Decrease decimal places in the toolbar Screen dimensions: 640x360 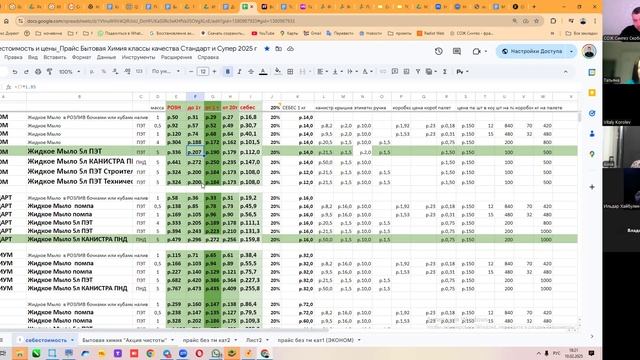(x=116, y=72)
